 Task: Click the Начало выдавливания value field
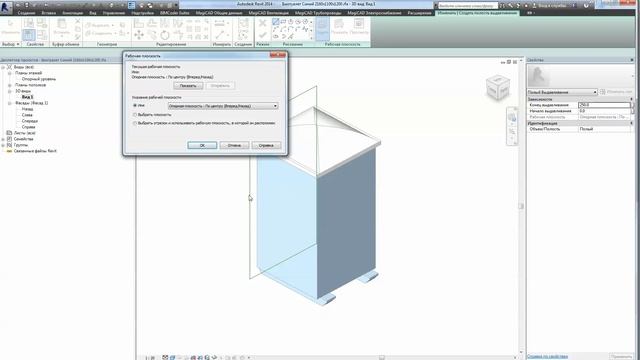604,111
